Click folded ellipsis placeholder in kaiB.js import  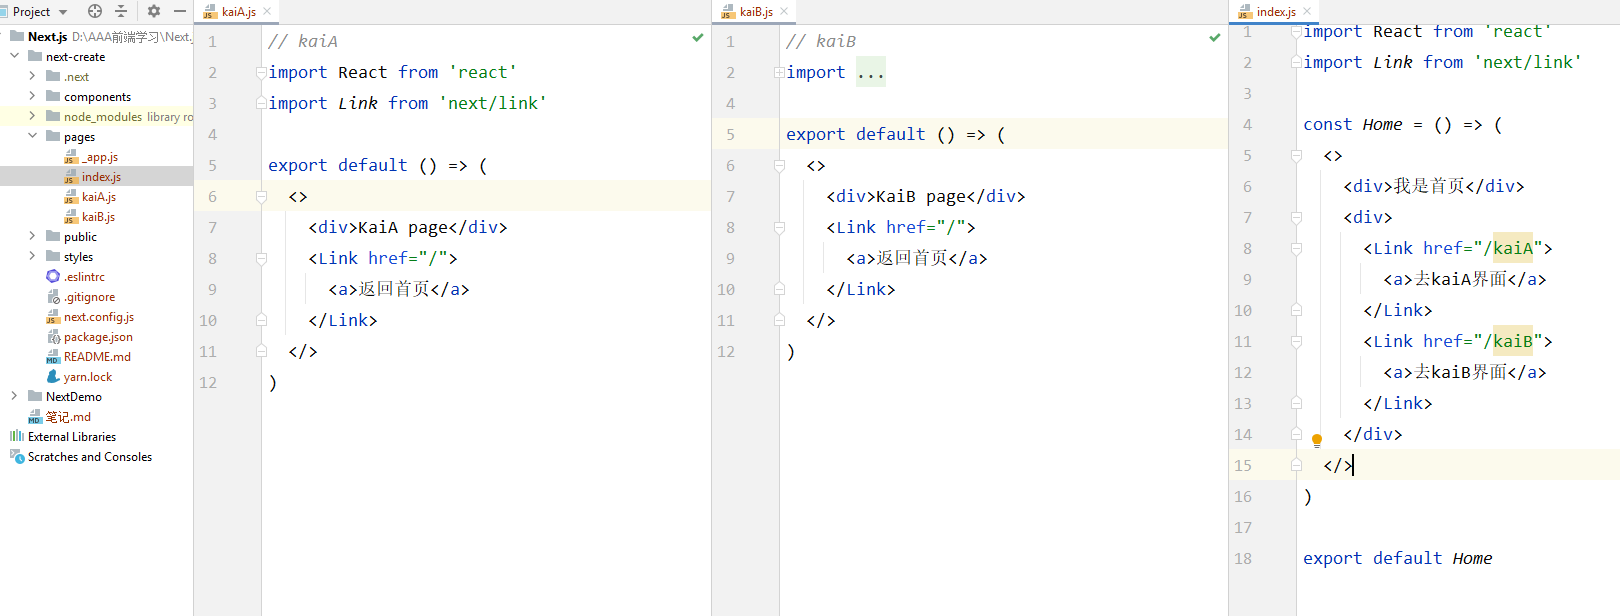pyautogui.click(x=870, y=73)
